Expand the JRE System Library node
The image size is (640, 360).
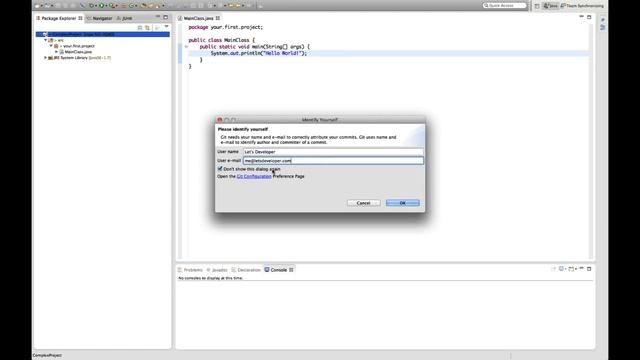[45, 58]
